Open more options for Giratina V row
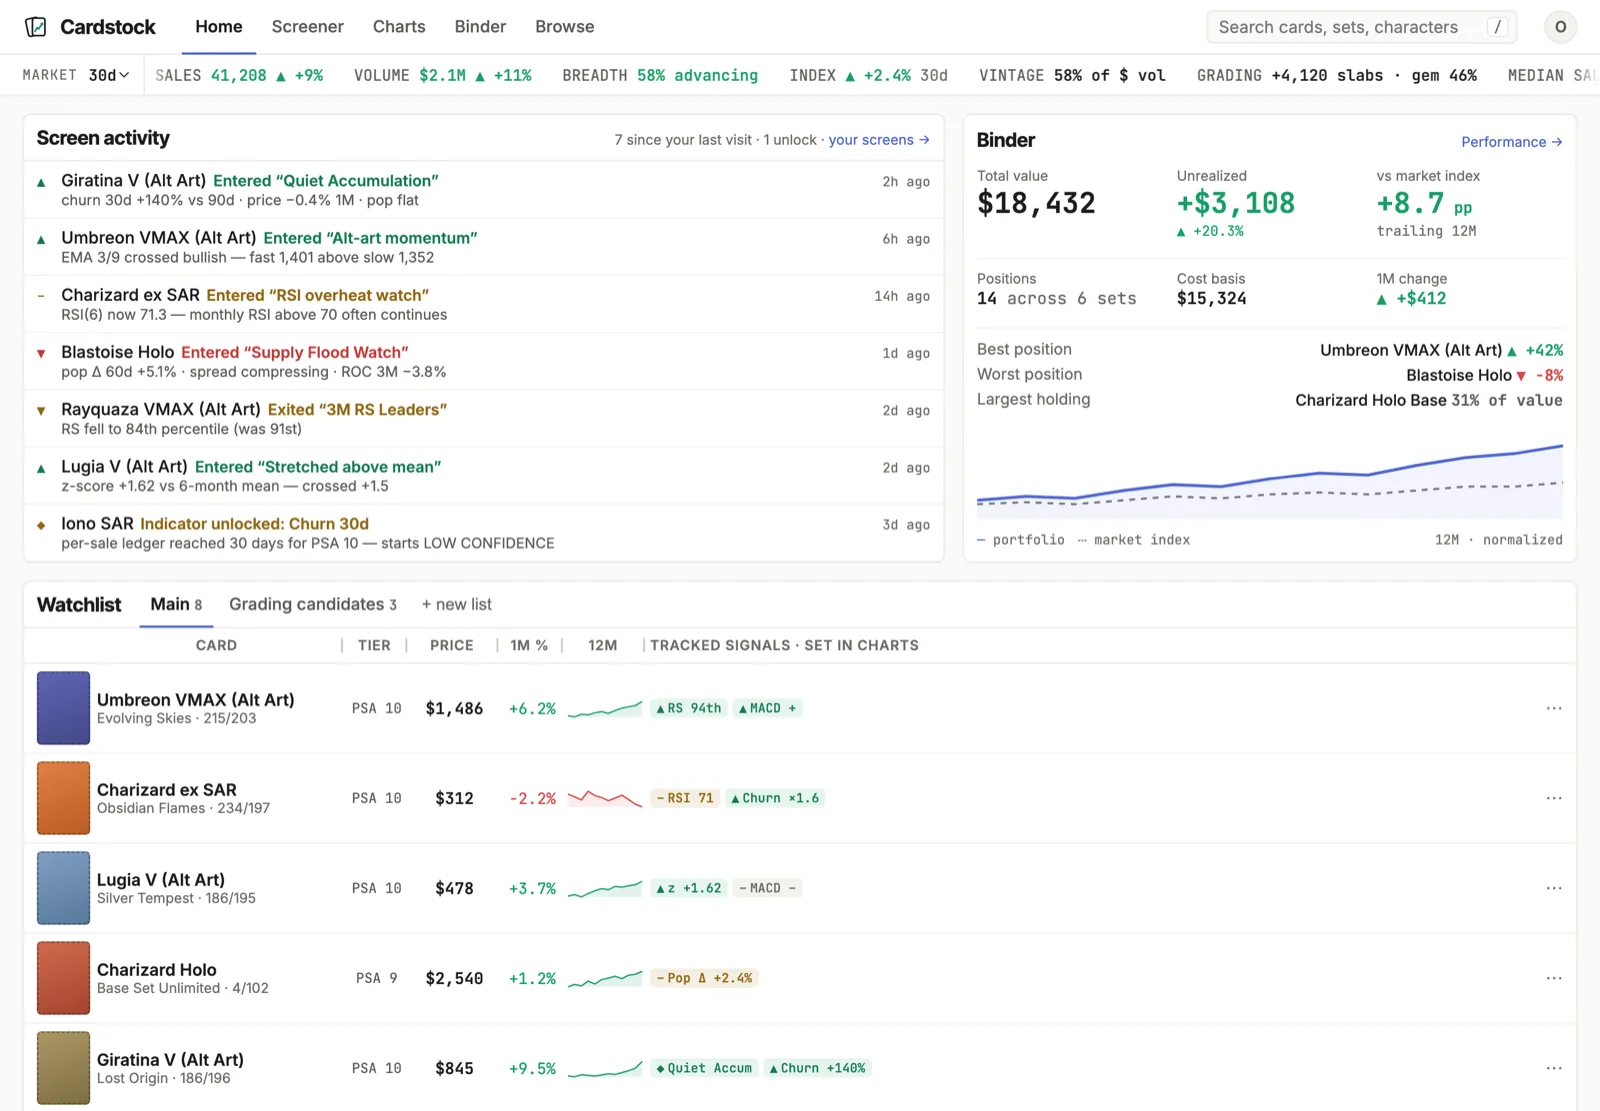1600x1111 pixels. coord(1553,1068)
